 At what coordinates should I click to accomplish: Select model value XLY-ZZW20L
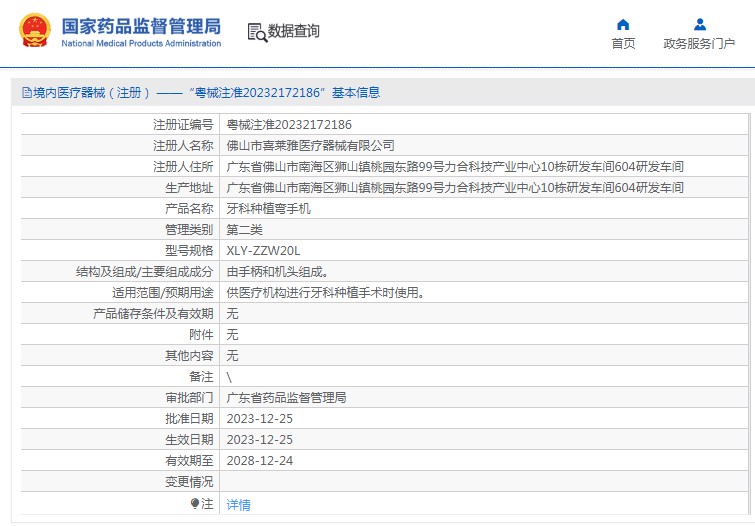click(x=263, y=251)
